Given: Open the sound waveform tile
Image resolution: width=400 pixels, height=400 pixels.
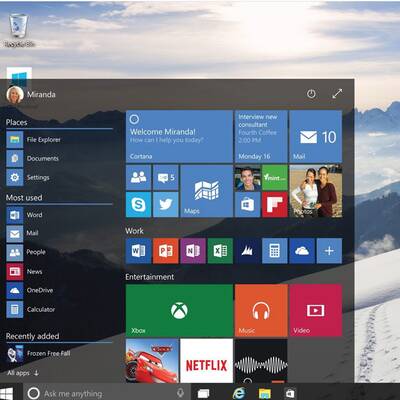Looking at the screenshot, I should (x=261, y=361).
